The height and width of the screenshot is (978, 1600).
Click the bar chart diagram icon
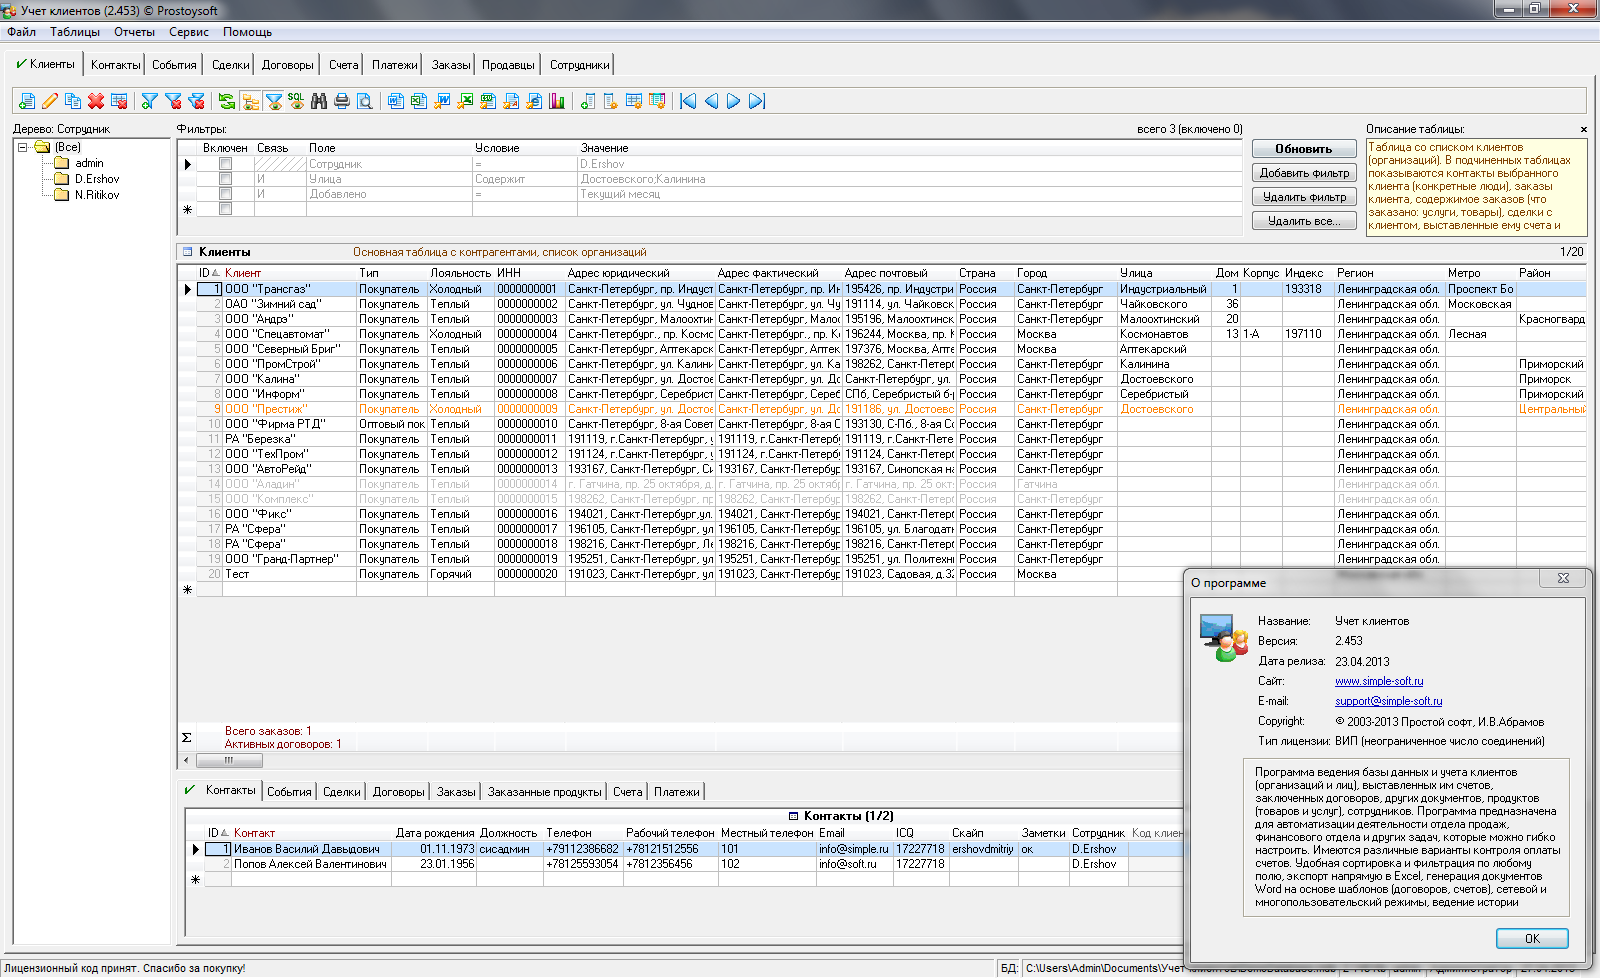tap(557, 101)
